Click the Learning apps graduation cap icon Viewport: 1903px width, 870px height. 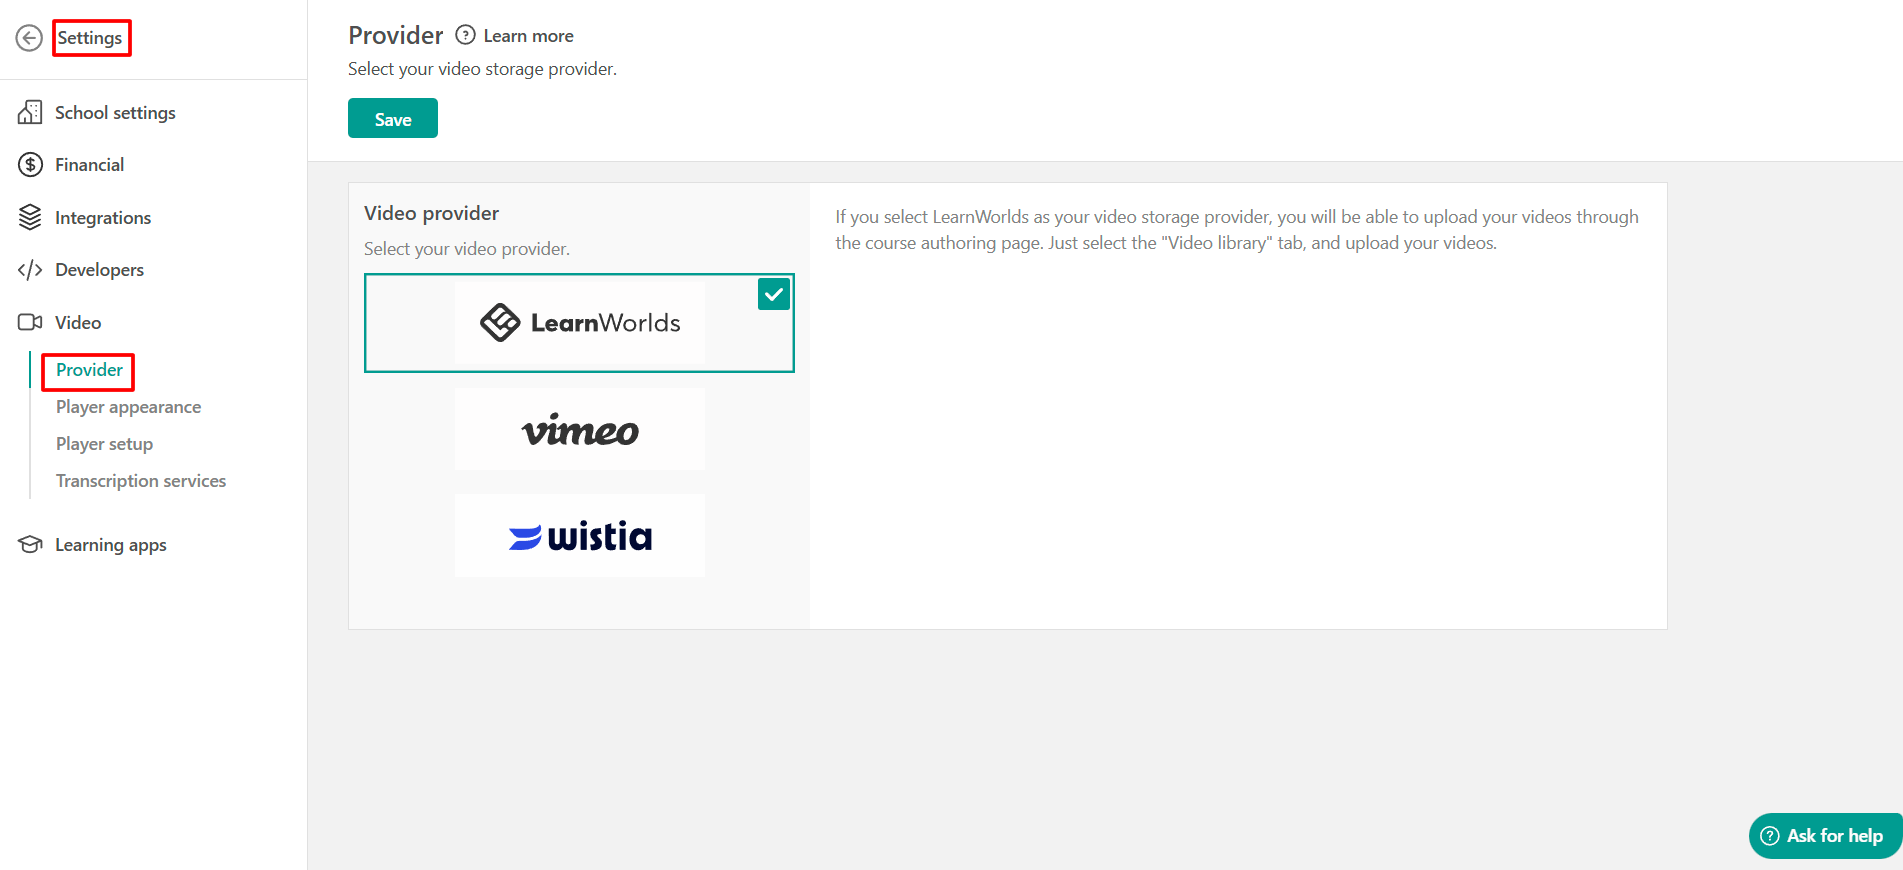[30, 544]
